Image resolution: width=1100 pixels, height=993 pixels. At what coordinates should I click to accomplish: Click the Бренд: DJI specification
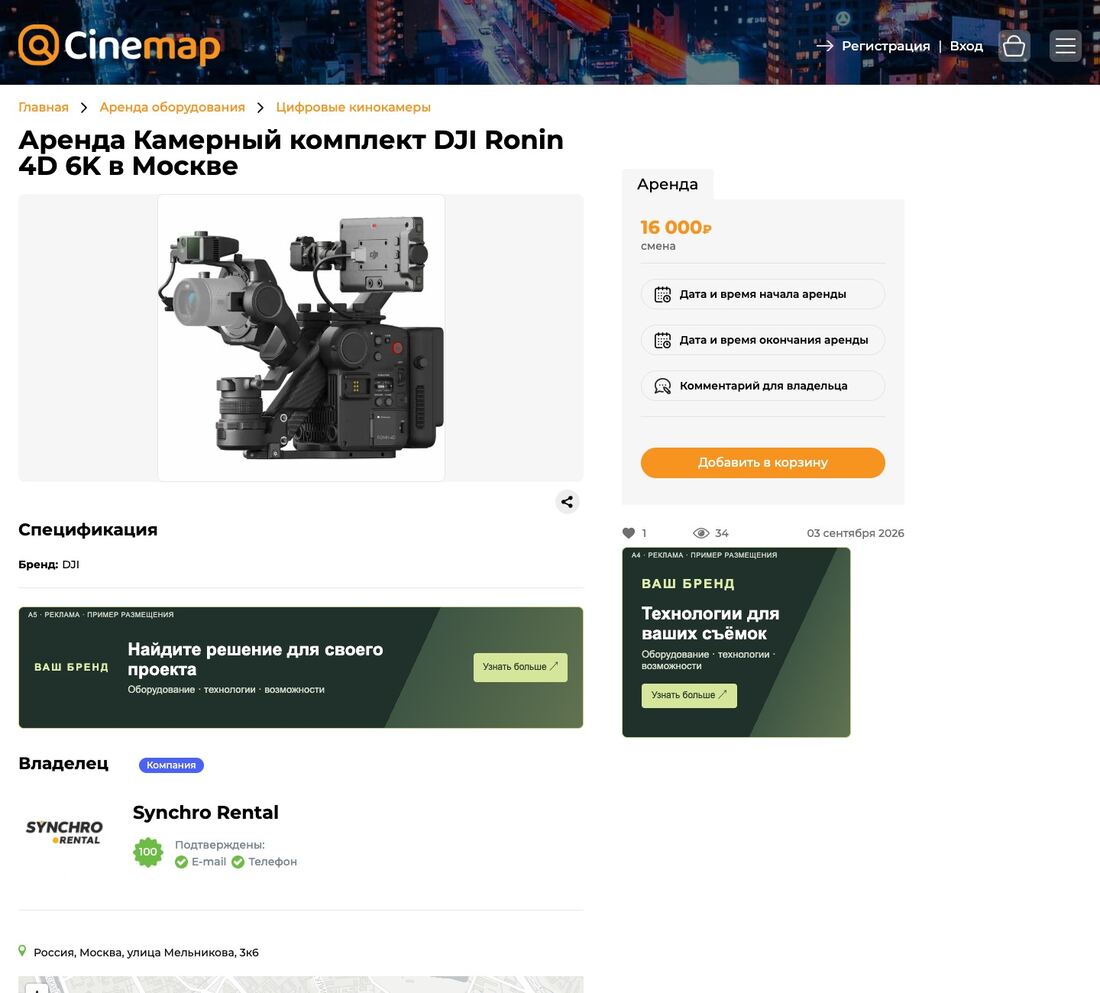[x=48, y=564]
